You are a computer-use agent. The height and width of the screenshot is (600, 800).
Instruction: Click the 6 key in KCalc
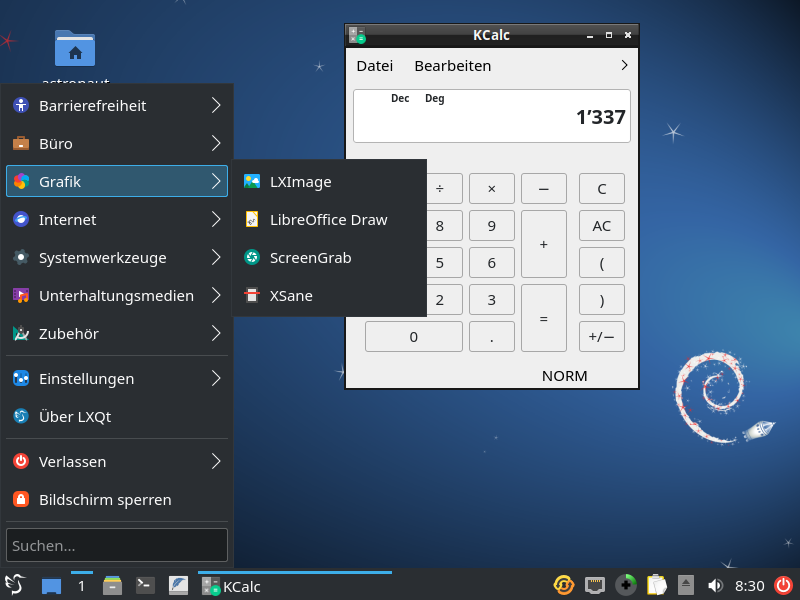point(492,263)
